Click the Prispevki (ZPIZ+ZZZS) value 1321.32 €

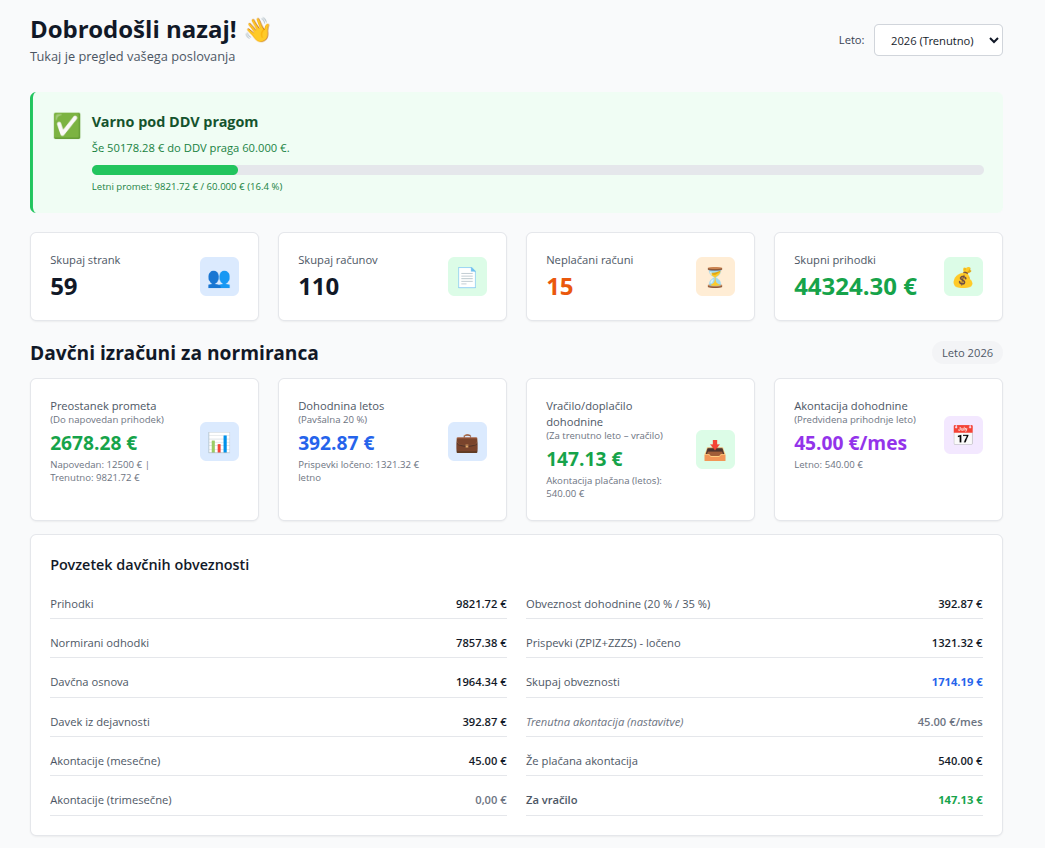tap(957, 643)
